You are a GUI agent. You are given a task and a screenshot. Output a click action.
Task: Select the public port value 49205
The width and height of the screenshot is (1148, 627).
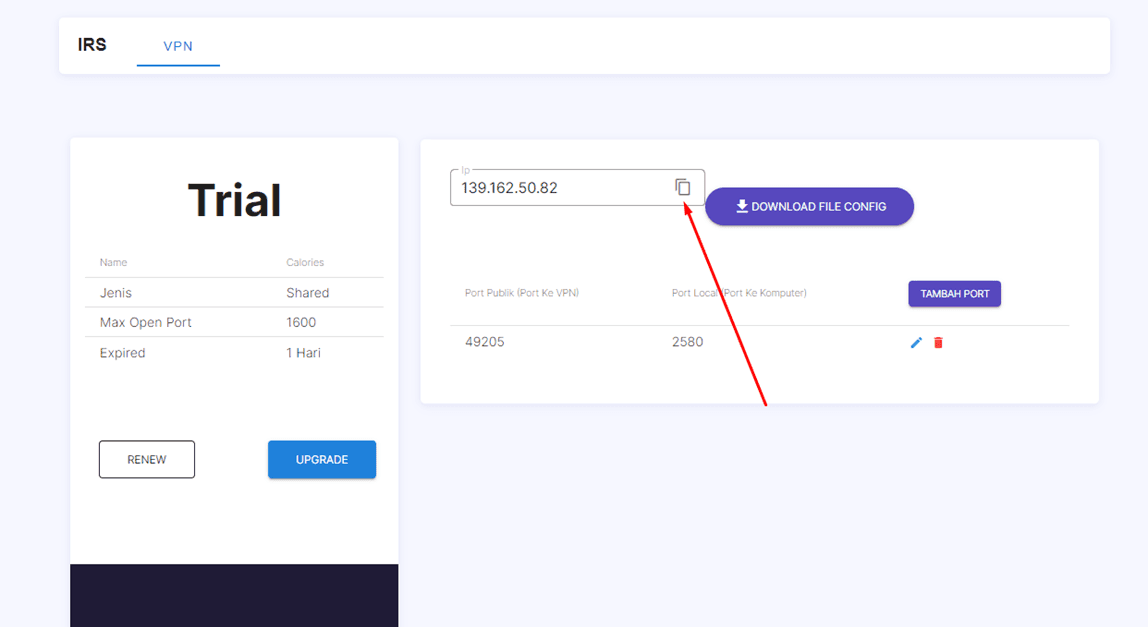(x=485, y=342)
